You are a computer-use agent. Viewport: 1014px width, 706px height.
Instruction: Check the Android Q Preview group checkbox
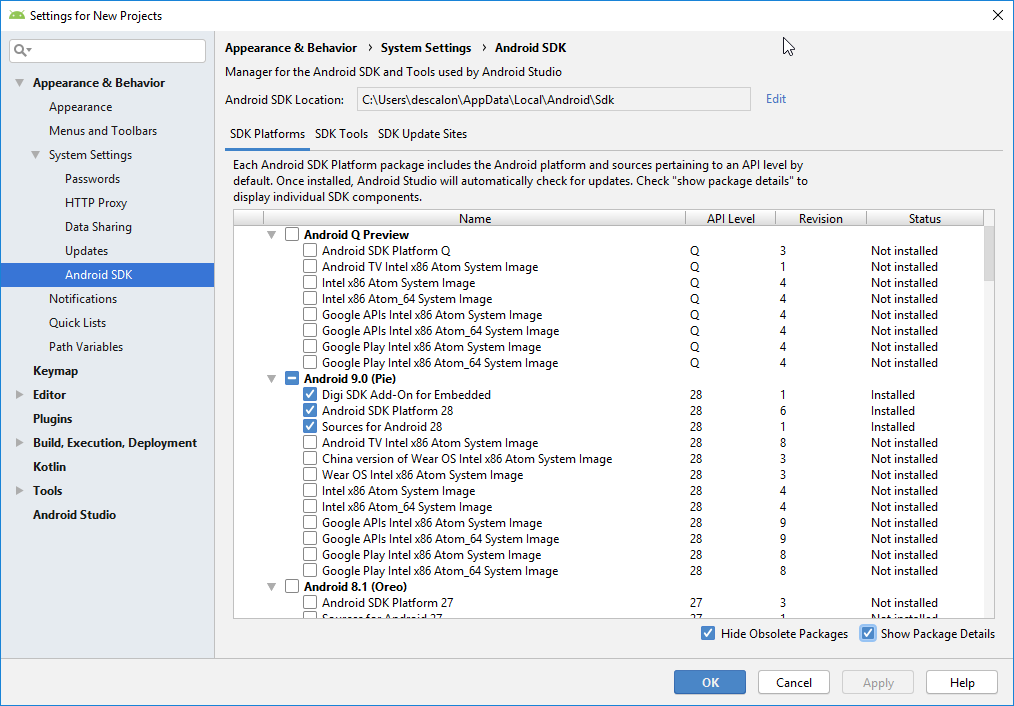[292, 235]
